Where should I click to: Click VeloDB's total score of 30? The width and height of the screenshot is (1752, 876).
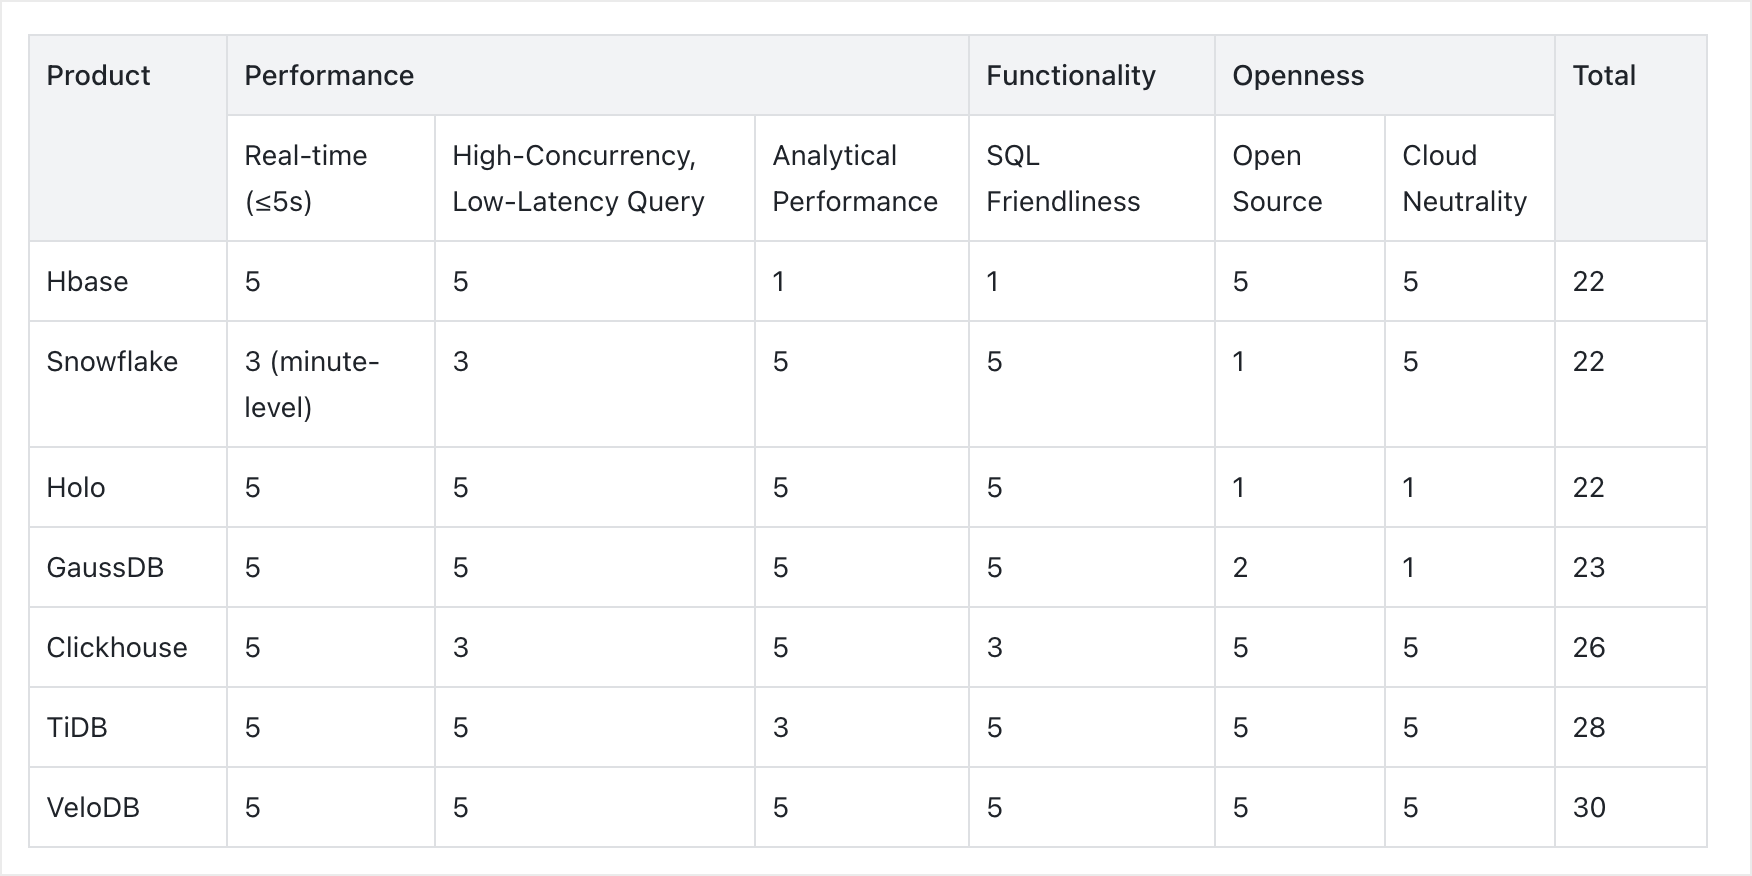pyautogui.click(x=1588, y=808)
